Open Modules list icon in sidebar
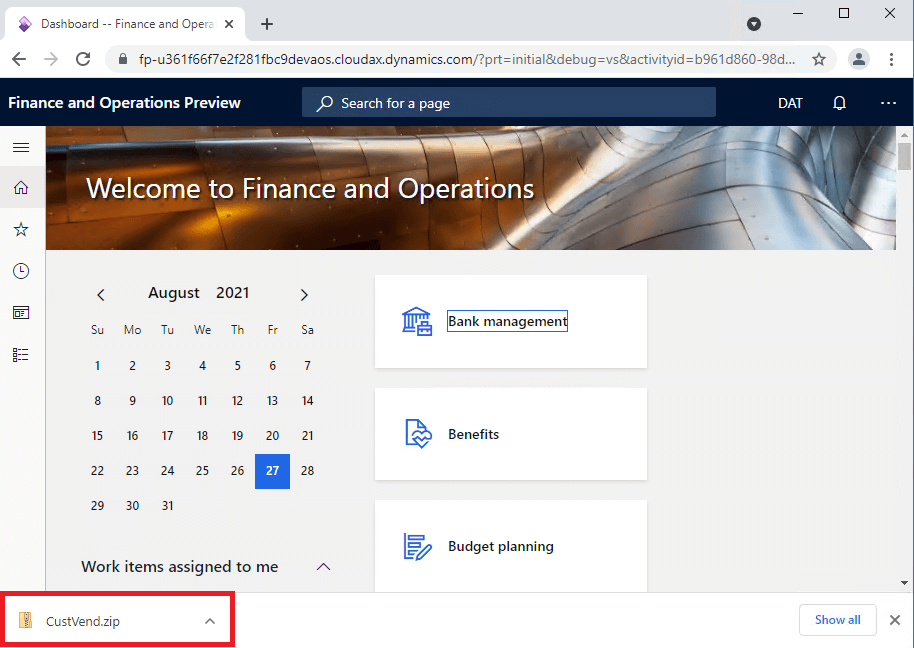Viewport: 914px width, 648px height. (21, 354)
